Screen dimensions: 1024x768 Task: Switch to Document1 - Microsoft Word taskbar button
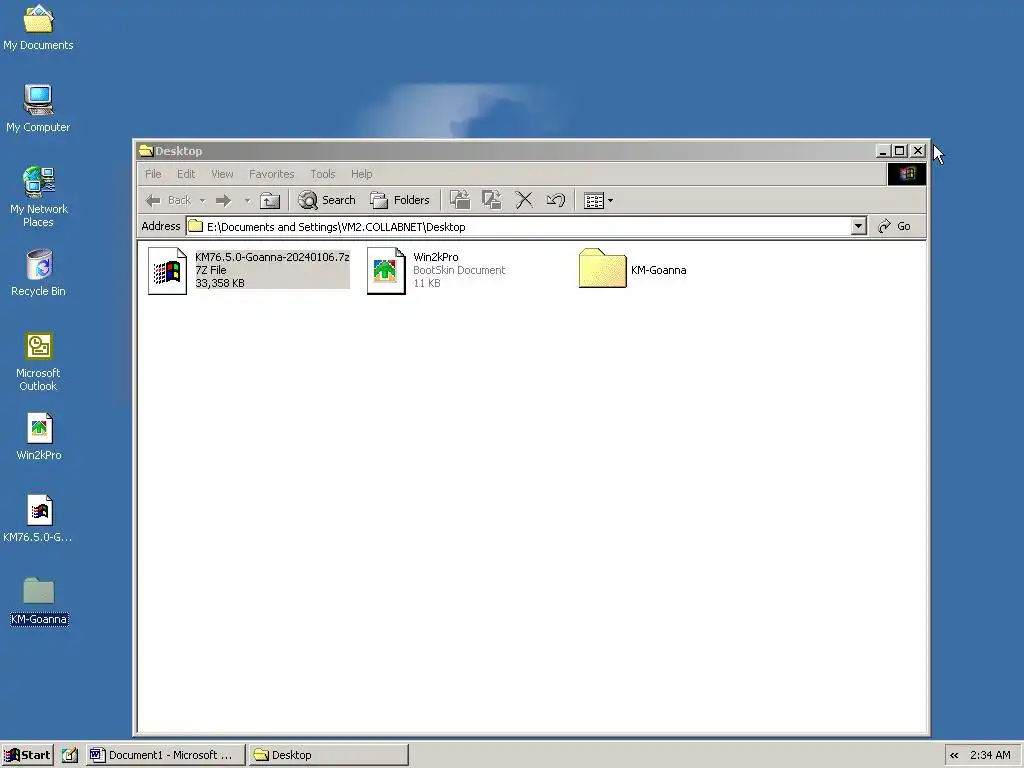pos(166,755)
